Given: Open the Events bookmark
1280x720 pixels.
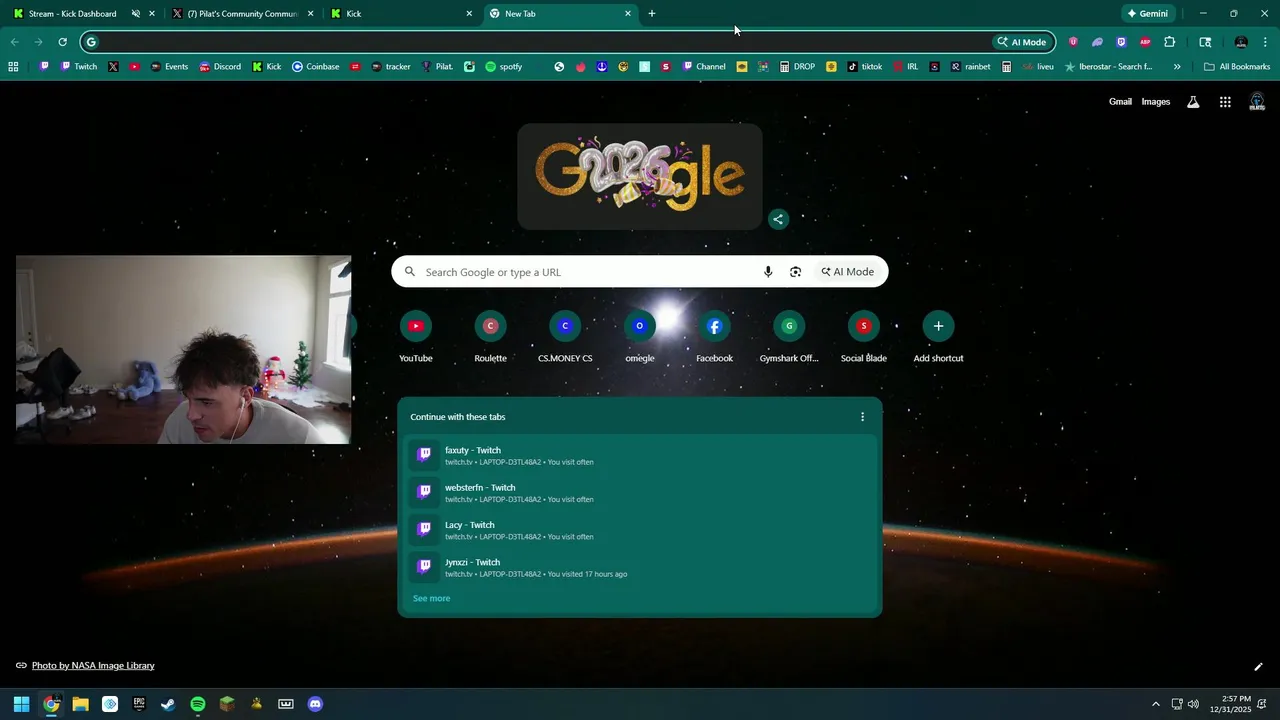Looking at the screenshot, I should point(169,67).
